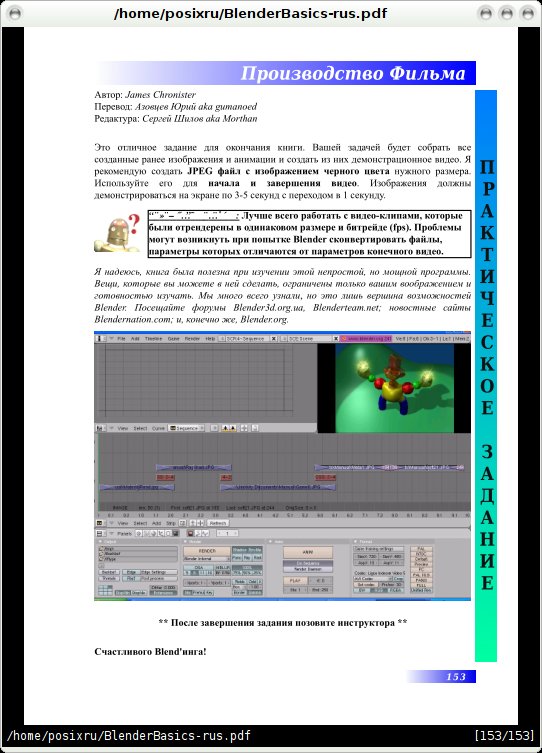This screenshot has height=753, width=542.
Task: Open the Help menu in Blender header
Action: pyautogui.click(x=210, y=339)
